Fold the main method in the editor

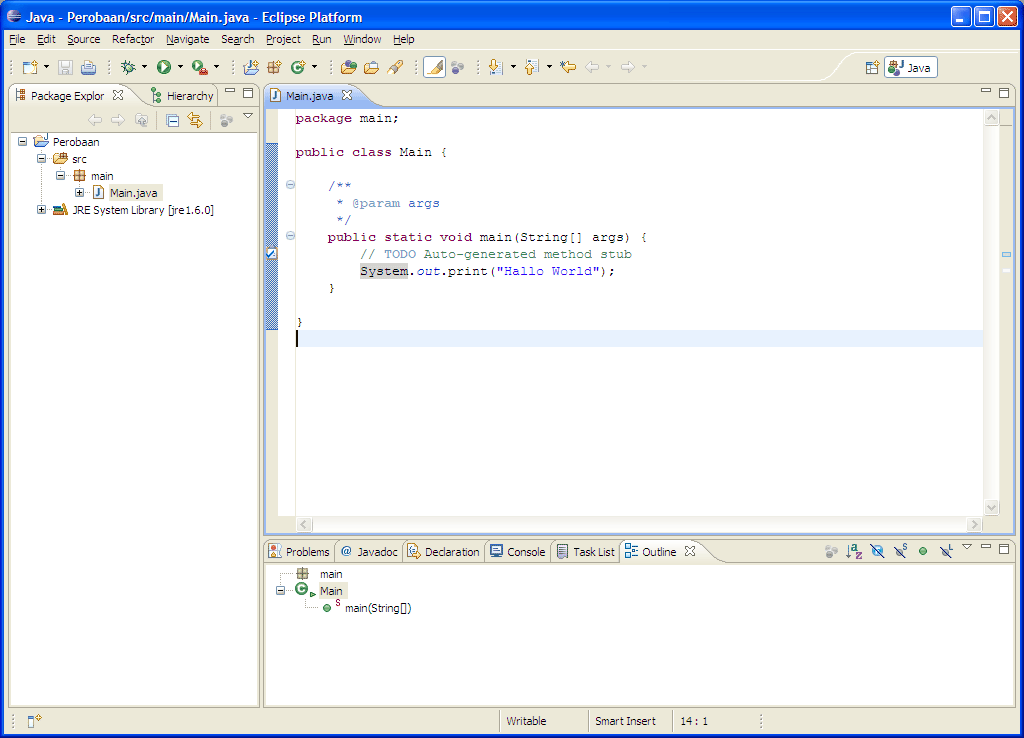tap(291, 236)
